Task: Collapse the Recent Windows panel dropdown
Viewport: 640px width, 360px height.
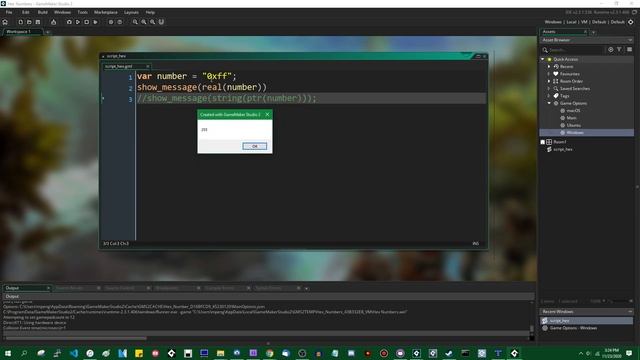Action: [630, 311]
